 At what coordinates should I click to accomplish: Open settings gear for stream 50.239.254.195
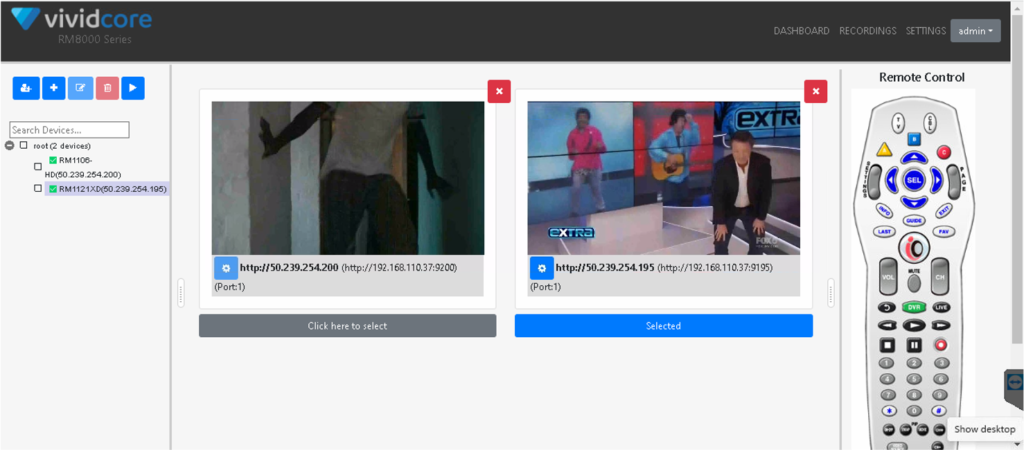[541, 268]
